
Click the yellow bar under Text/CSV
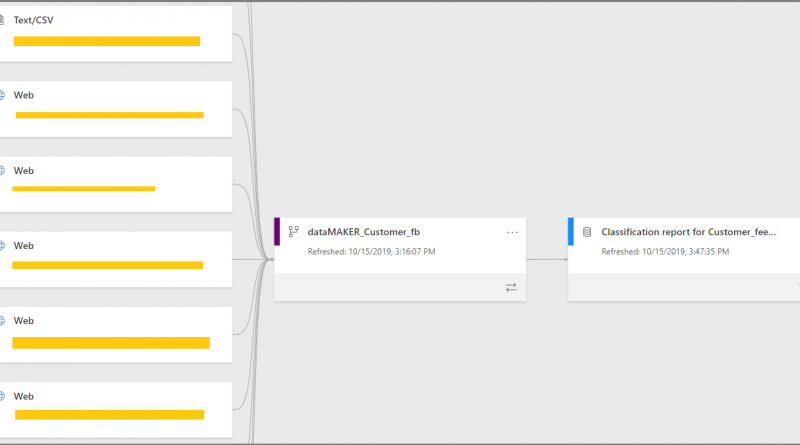[106, 41]
